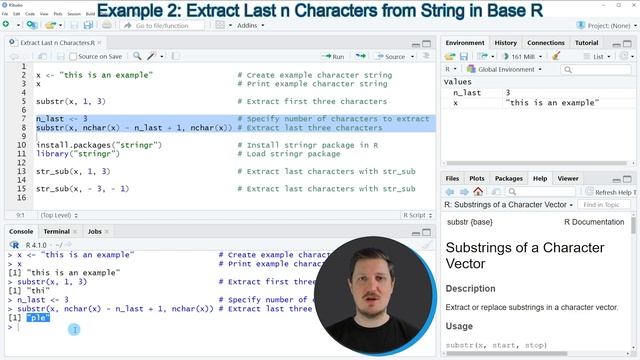Open the help topic title dropdown
The height and width of the screenshot is (360, 640).
[x=509, y=204]
